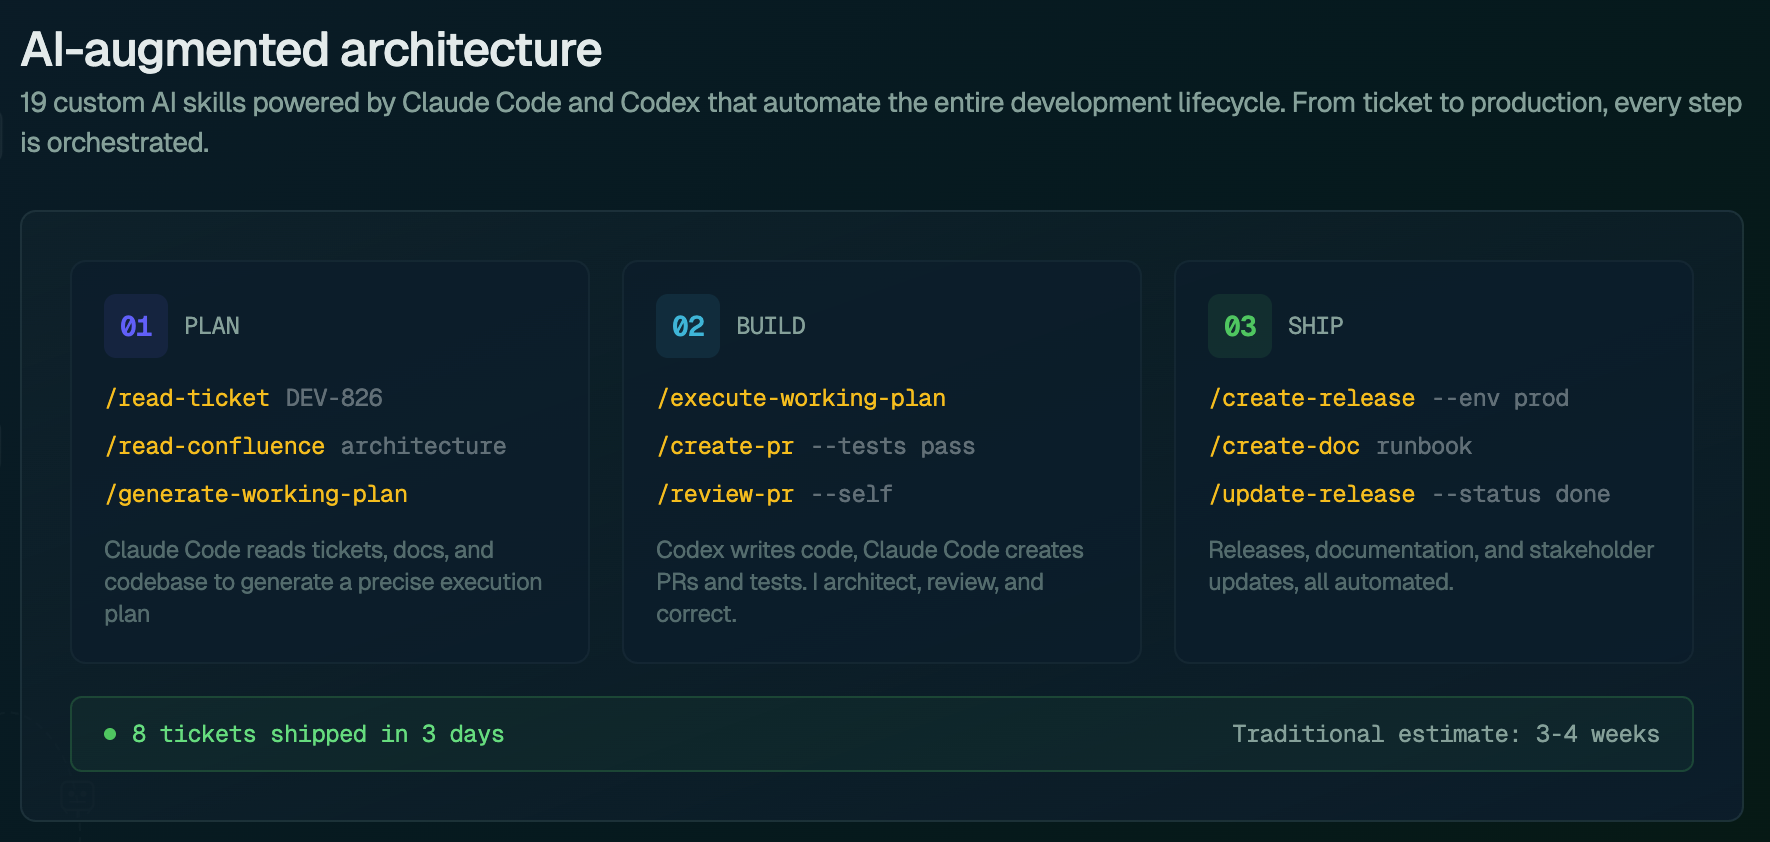The image size is (1770, 842).
Task: Select the PLAN label
Action: coord(212,326)
